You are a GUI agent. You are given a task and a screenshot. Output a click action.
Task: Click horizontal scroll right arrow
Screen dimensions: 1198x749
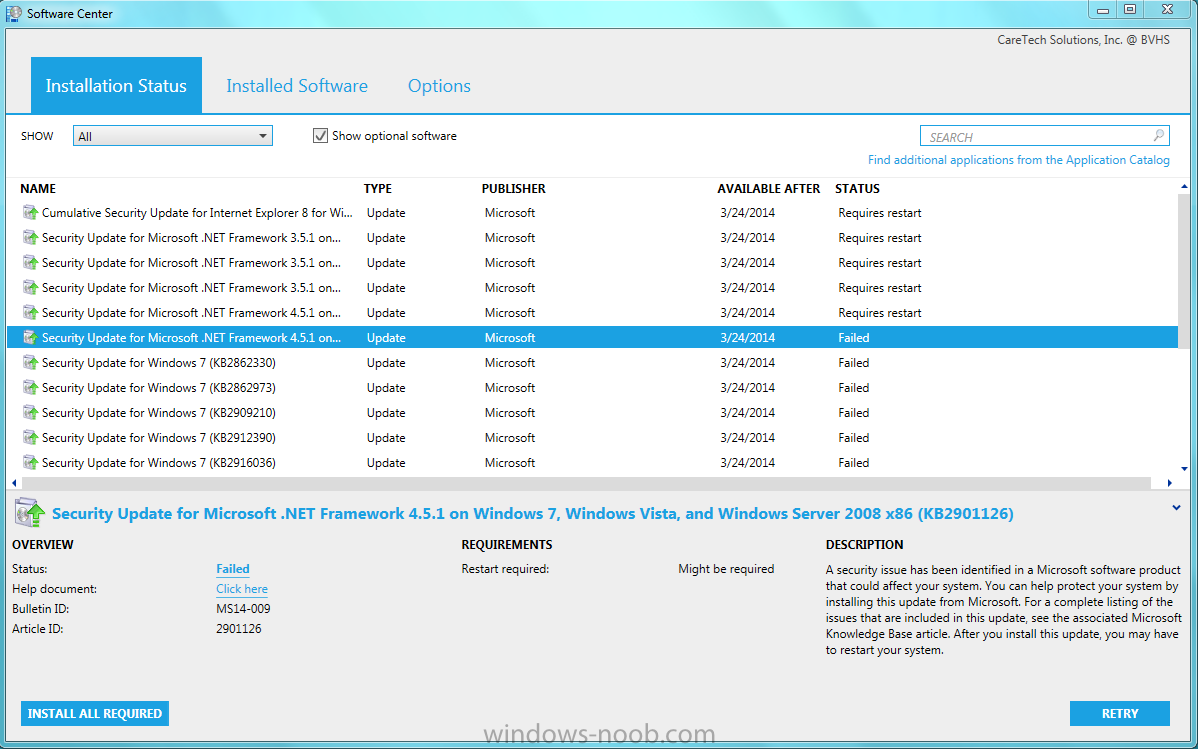click(x=1169, y=483)
